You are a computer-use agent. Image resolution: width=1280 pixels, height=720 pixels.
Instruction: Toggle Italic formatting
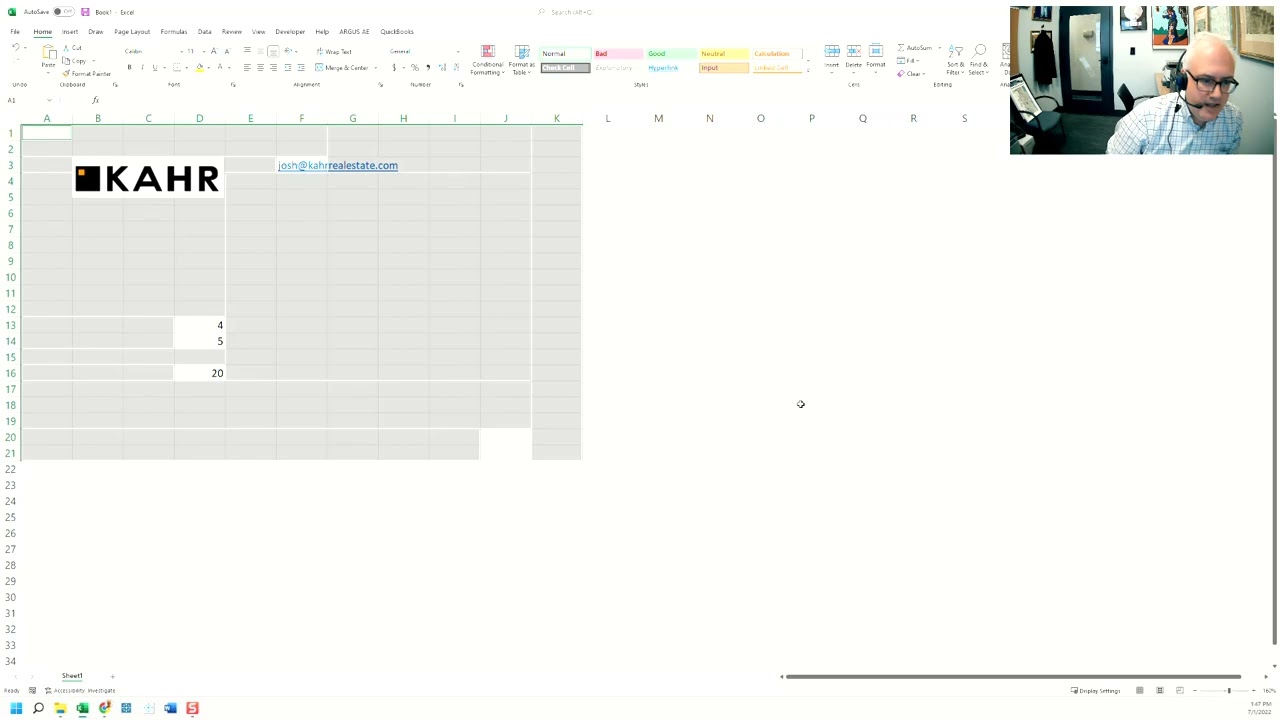142,67
